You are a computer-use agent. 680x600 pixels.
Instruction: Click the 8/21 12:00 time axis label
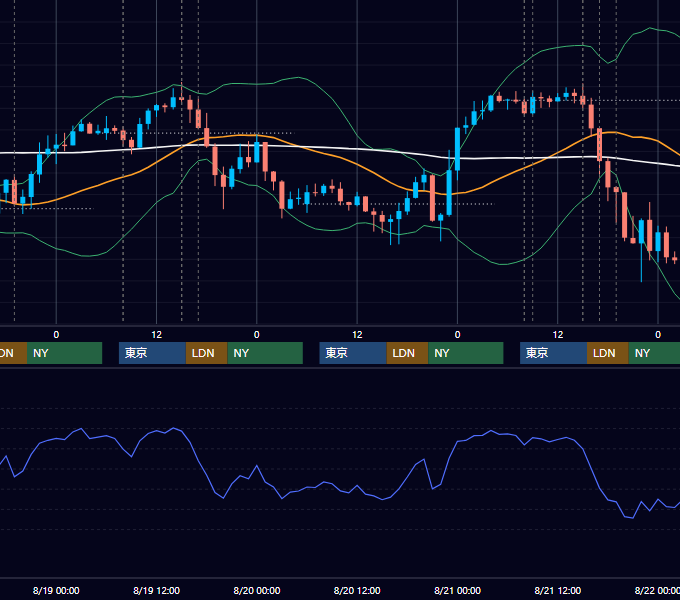coord(558,590)
